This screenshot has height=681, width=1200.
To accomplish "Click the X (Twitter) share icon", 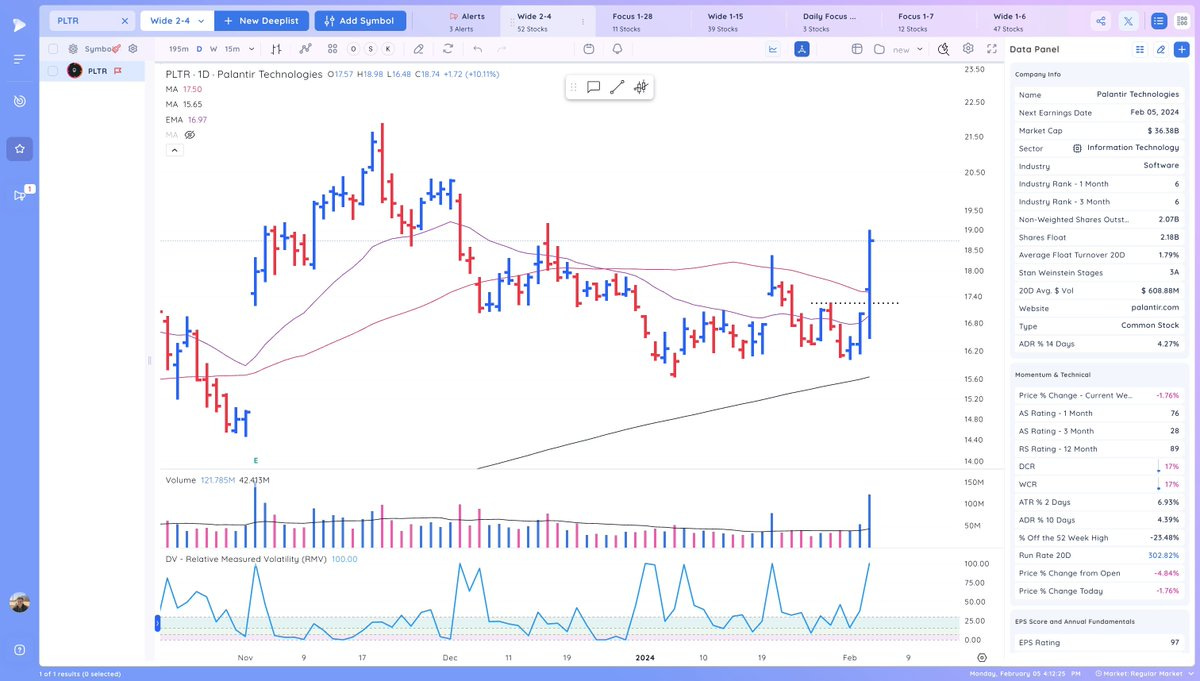I will (1128, 20).
